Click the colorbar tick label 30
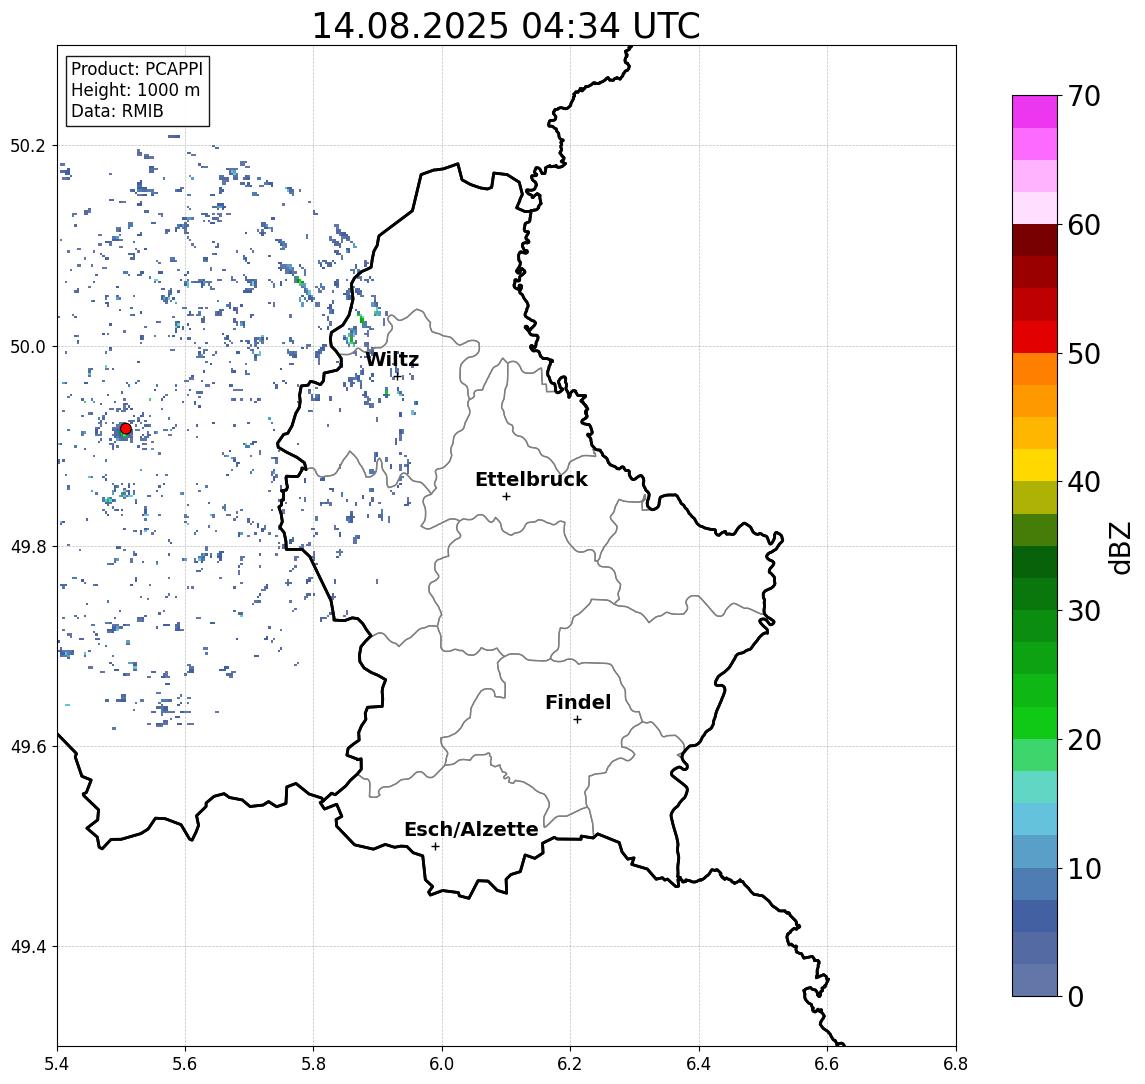This screenshot has width=1145, height=1084. click(x=1084, y=611)
